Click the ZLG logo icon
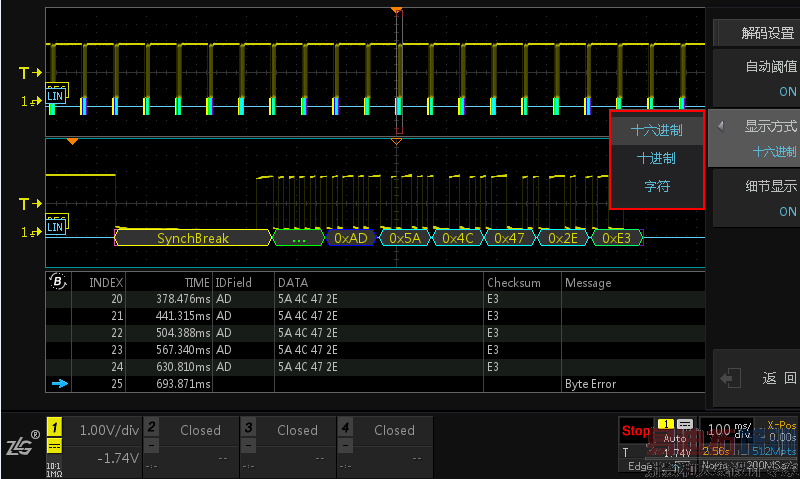This screenshot has height=479, width=800. point(20,446)
